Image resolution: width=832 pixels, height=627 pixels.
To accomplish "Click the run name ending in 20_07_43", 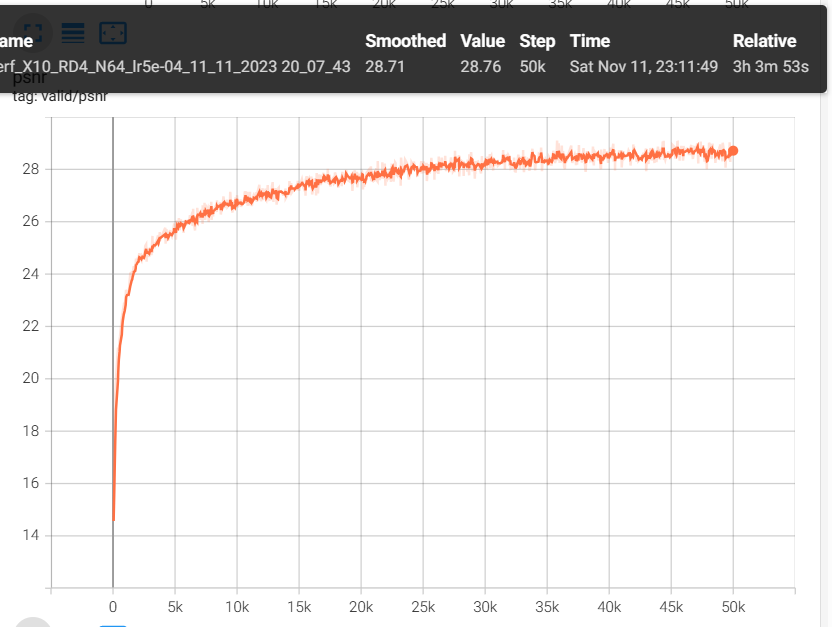I will [x=175, y=66].
